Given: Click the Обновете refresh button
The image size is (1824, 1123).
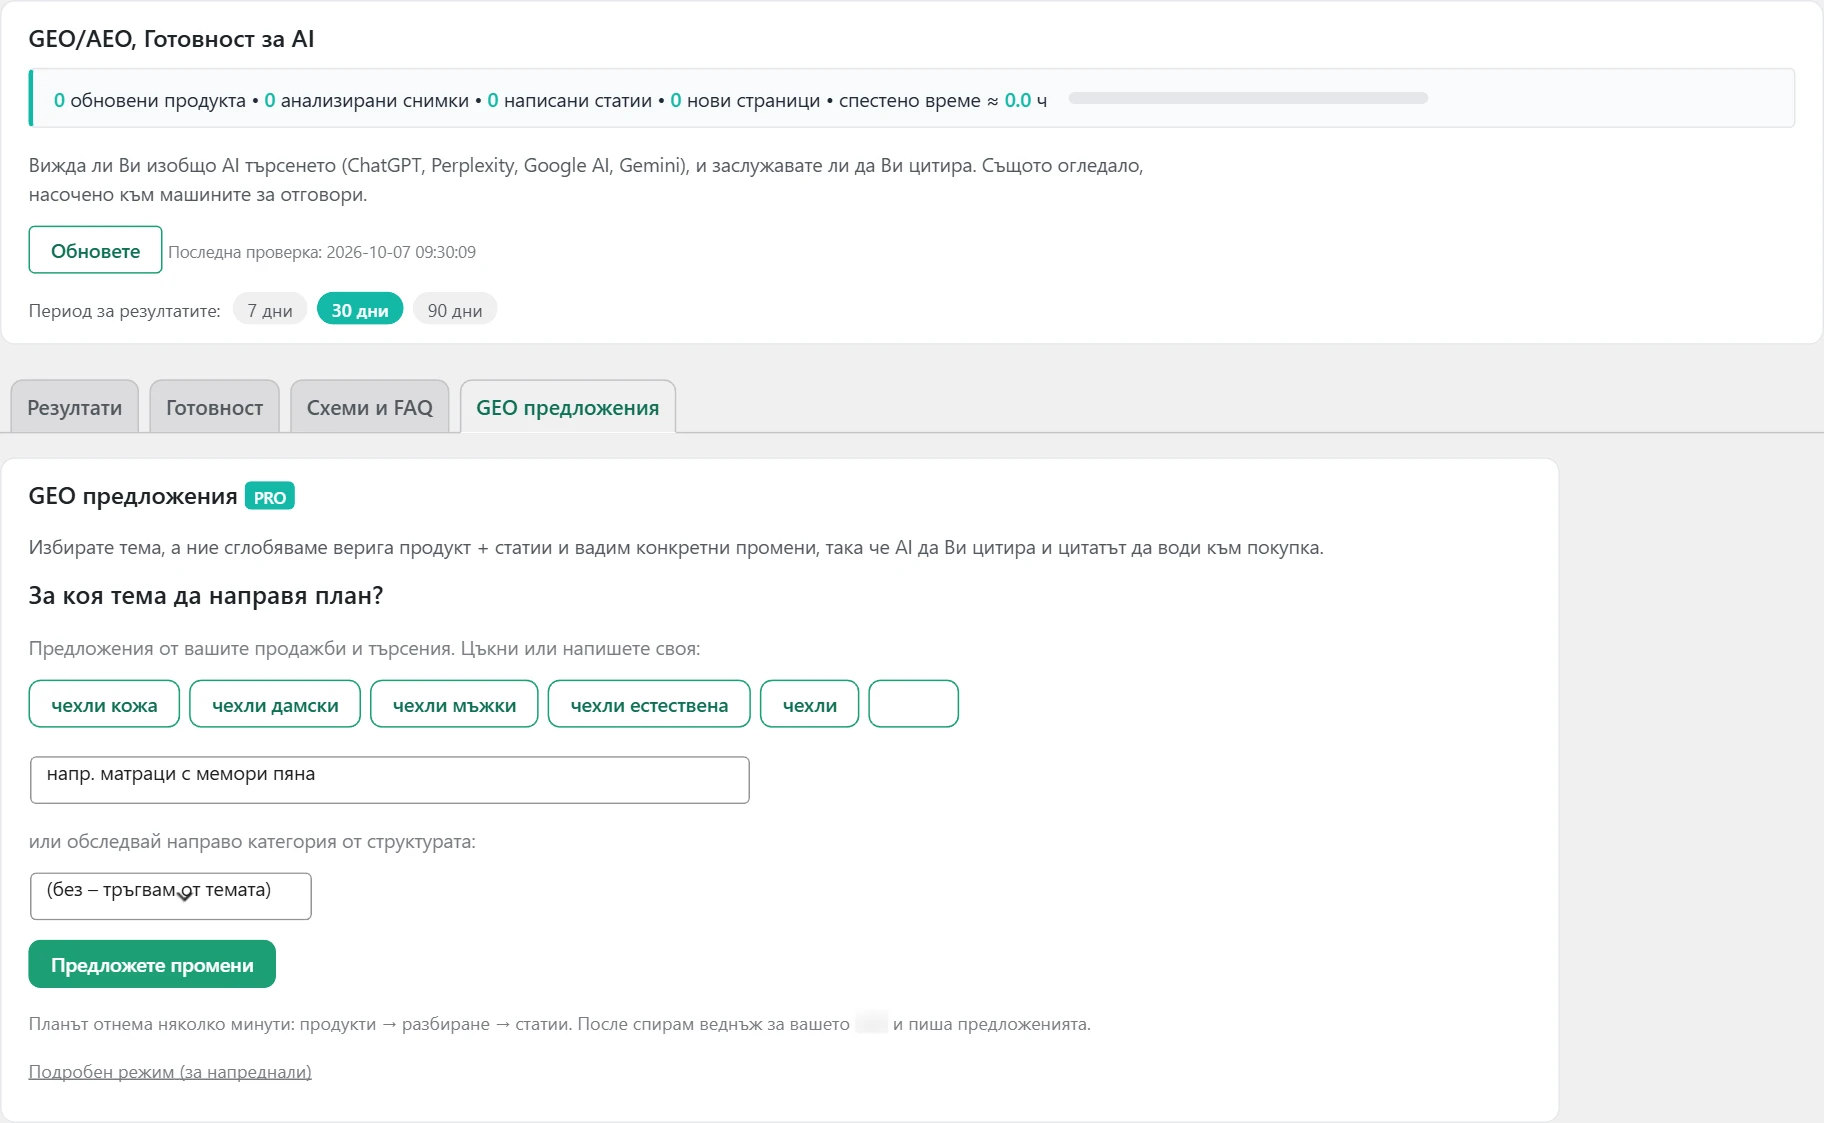Looking at the screenshot, I should [95, 250].
